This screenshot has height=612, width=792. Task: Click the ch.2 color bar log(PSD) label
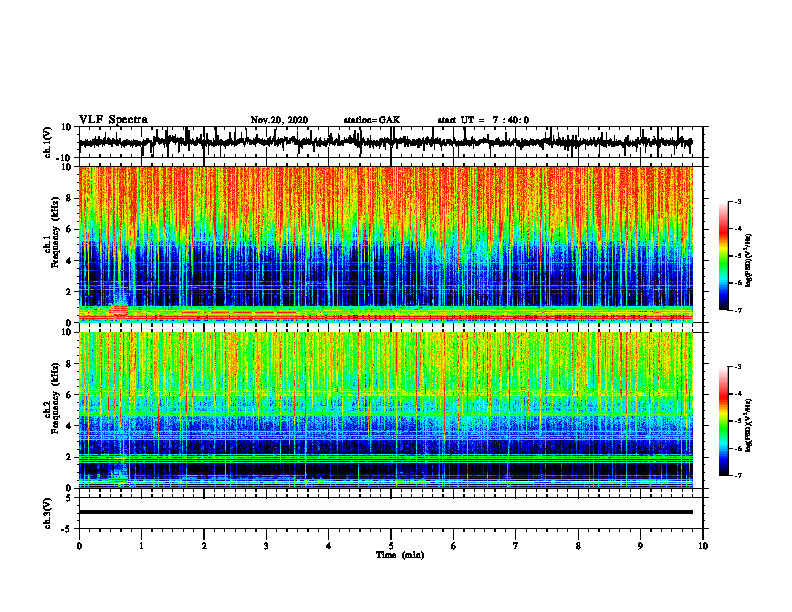coord(749,425)
